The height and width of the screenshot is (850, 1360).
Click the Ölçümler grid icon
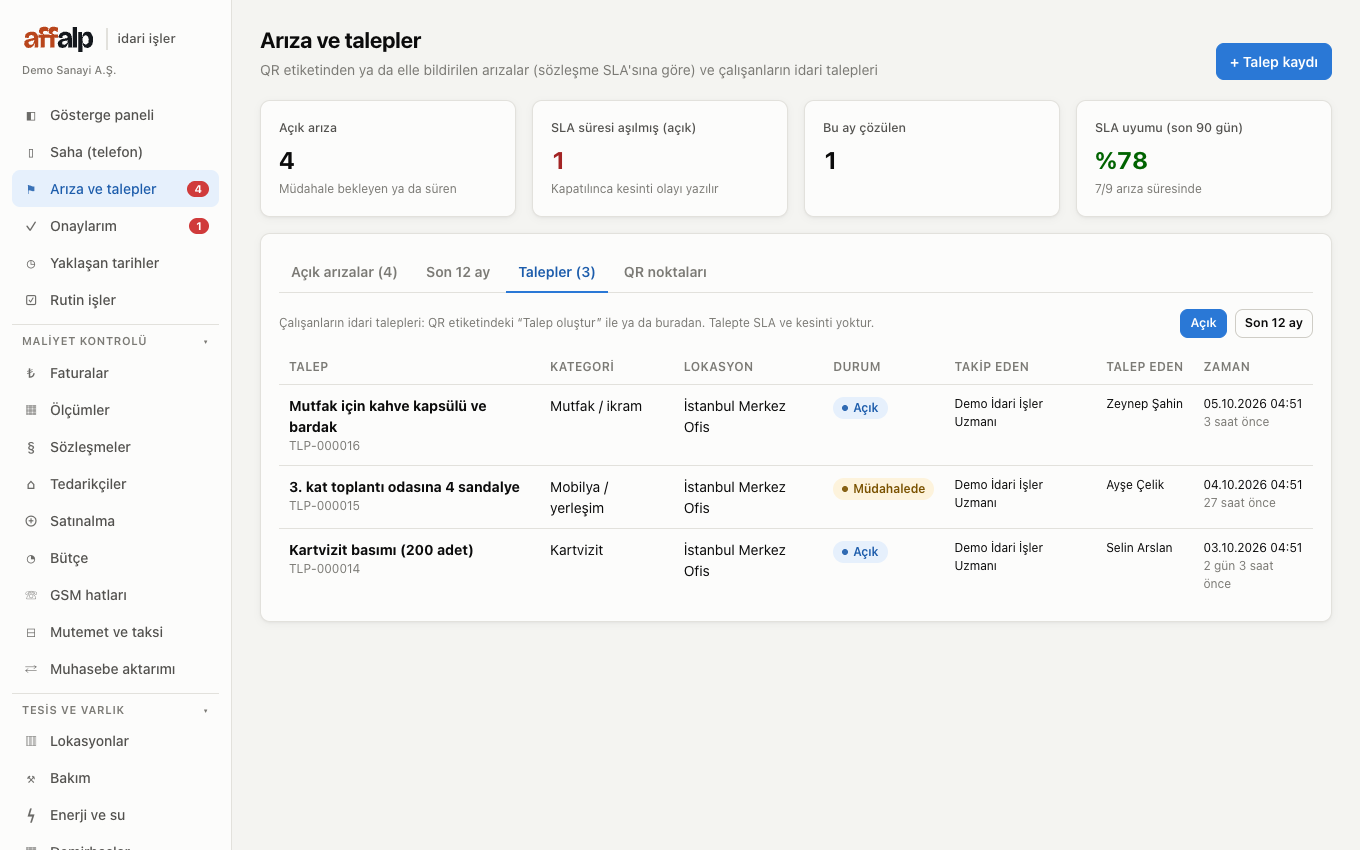(x=31, y=410)
